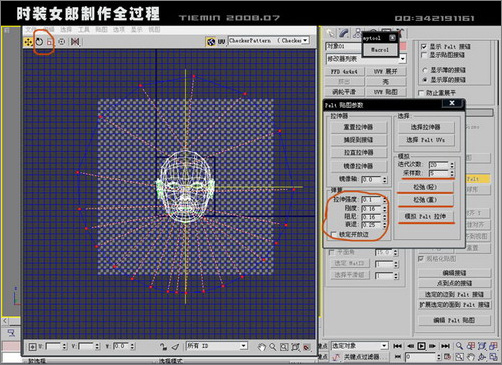Toggle the 显示 Pelt 接缝 checkbox
502x365 pixels.
point(424,46)
